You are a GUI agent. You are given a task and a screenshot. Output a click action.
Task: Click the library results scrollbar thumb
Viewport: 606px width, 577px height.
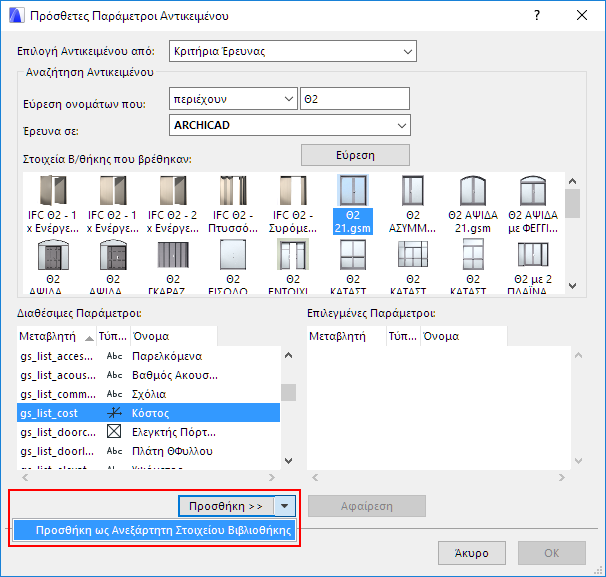(x=573, y=203)
